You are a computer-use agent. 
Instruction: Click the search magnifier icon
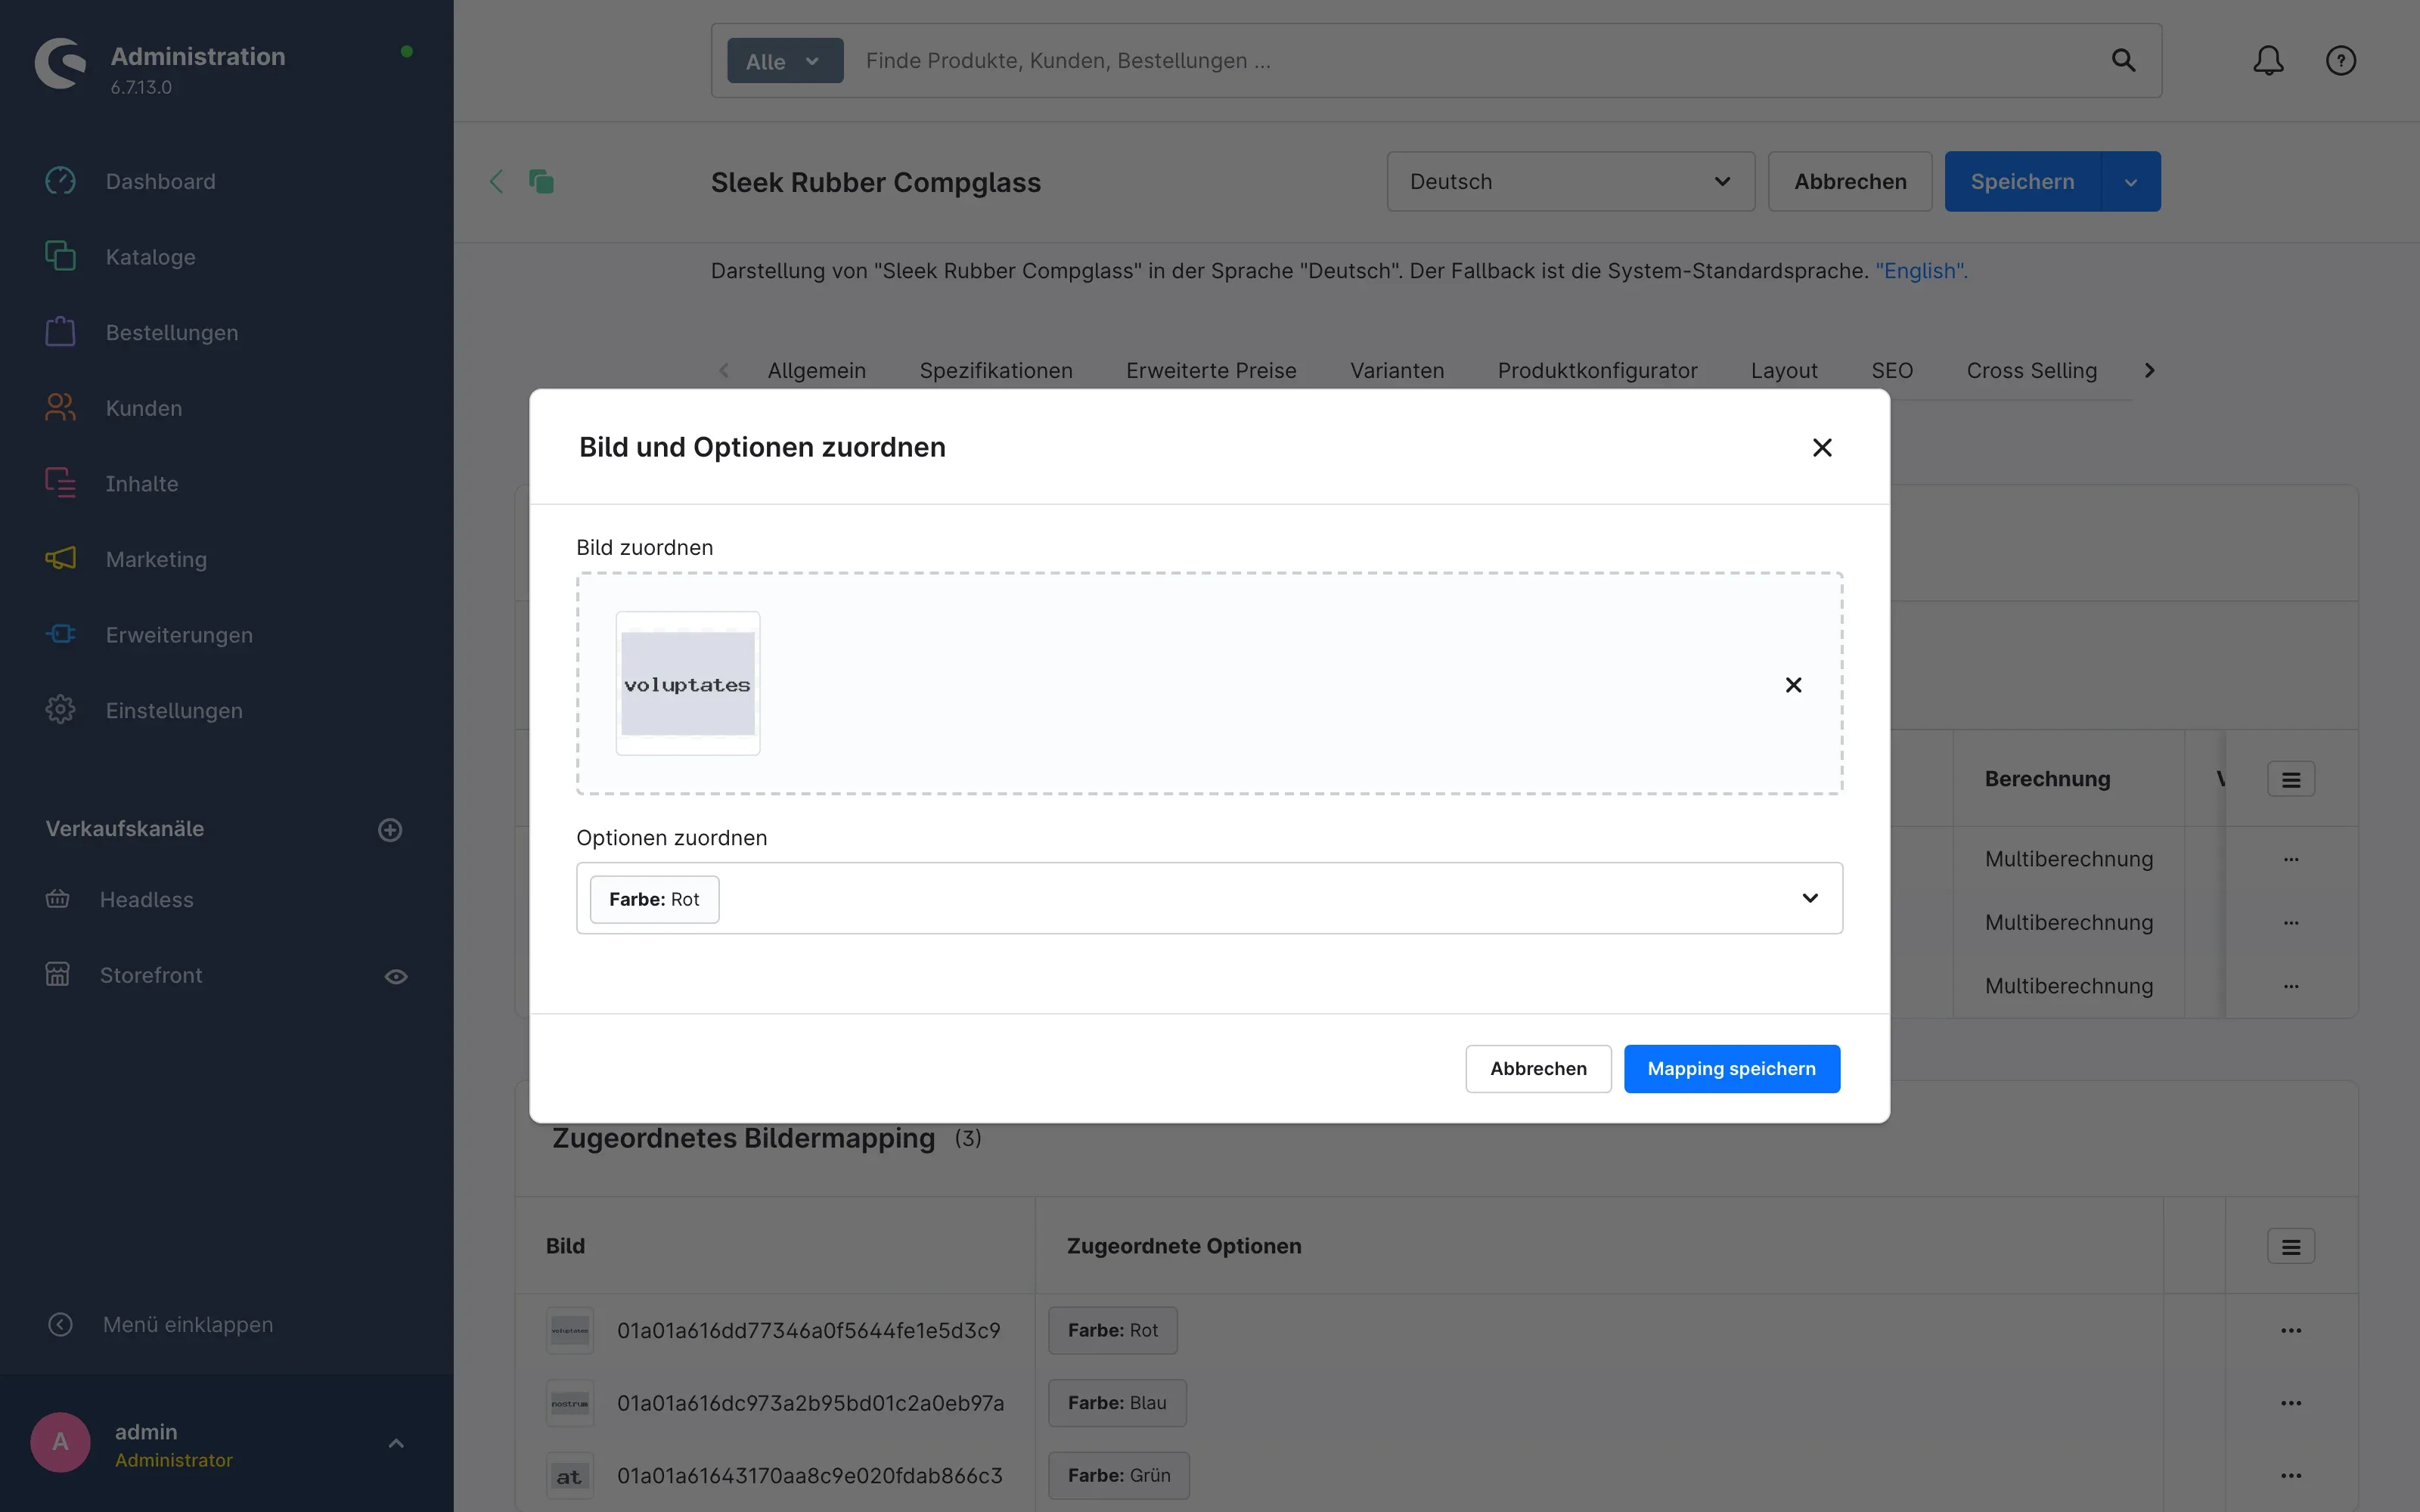(x=2123, y=60)
